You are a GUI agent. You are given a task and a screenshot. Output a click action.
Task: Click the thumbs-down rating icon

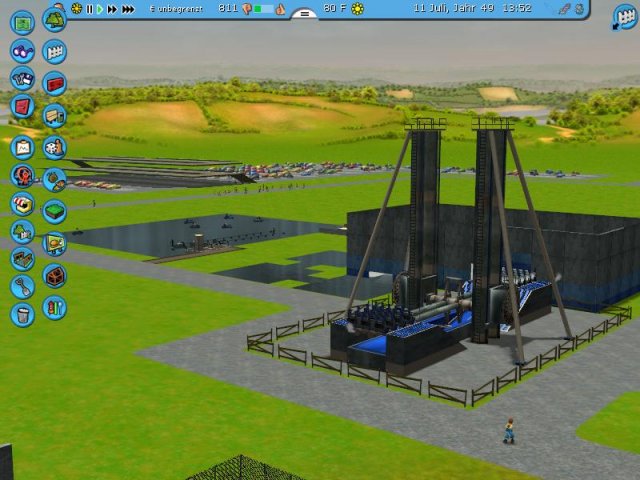pyautogui.click(x=247, y=9)
